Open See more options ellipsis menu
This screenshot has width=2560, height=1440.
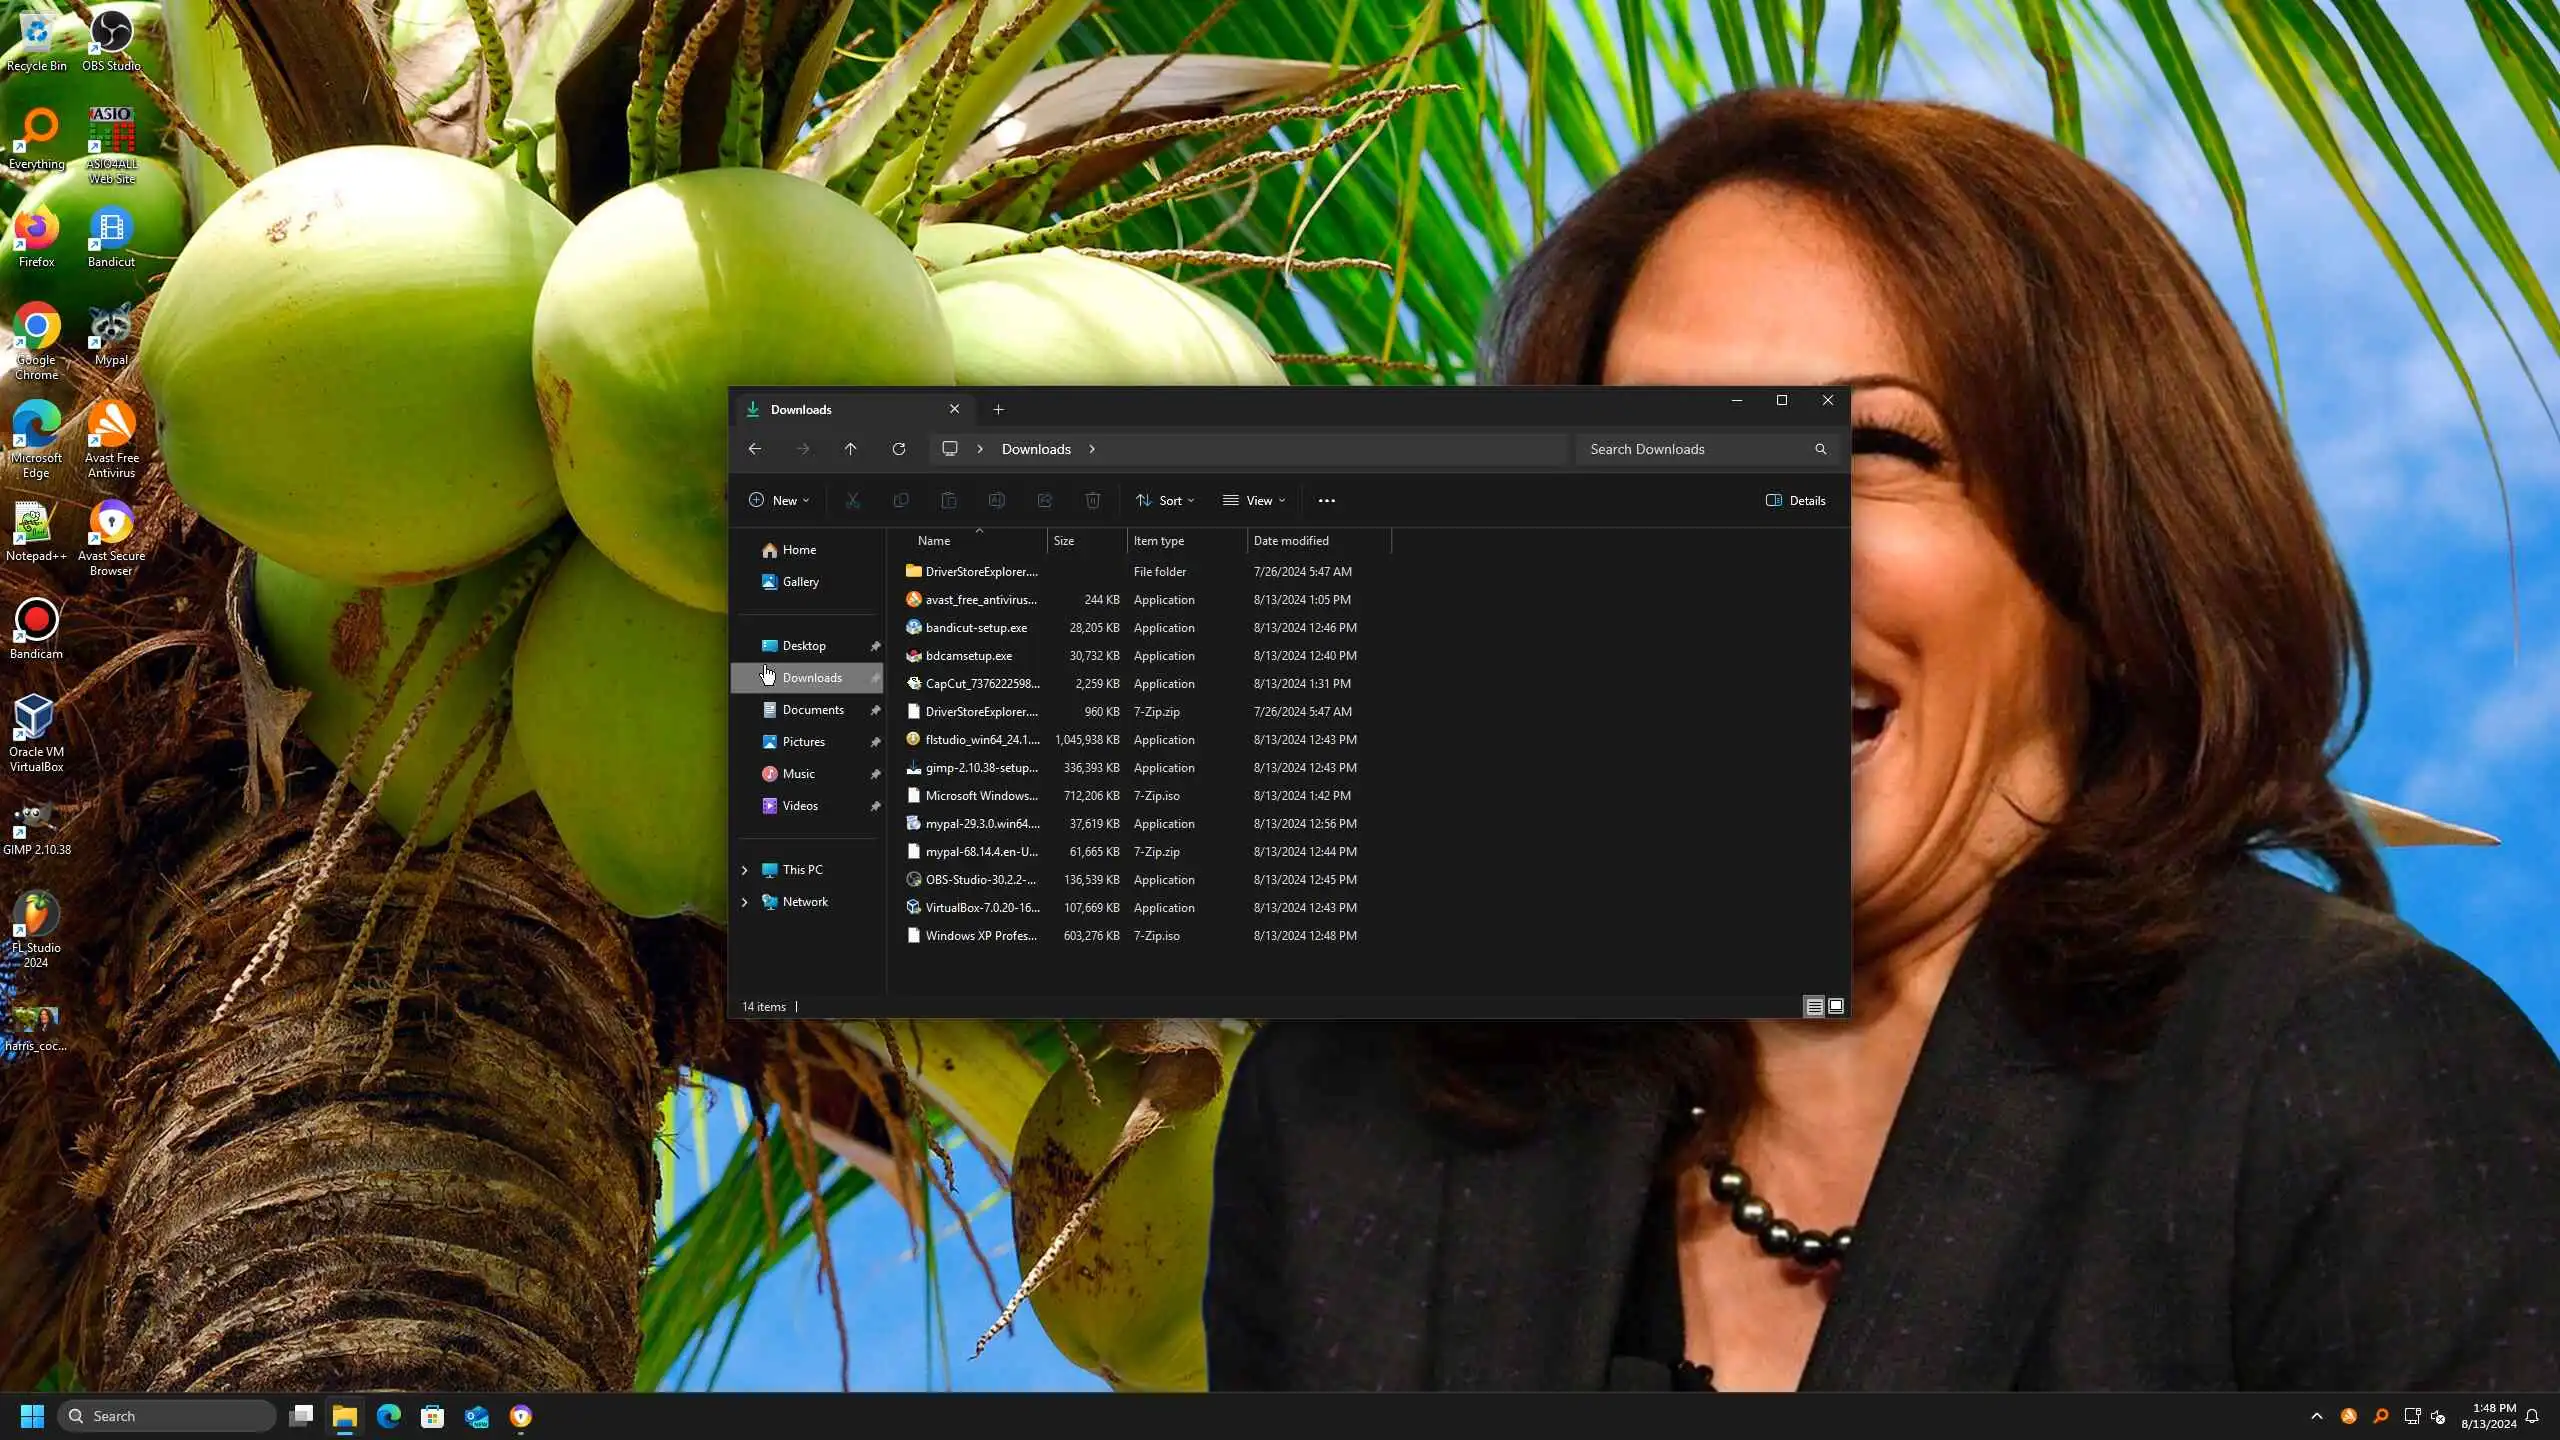point(1326,500)
